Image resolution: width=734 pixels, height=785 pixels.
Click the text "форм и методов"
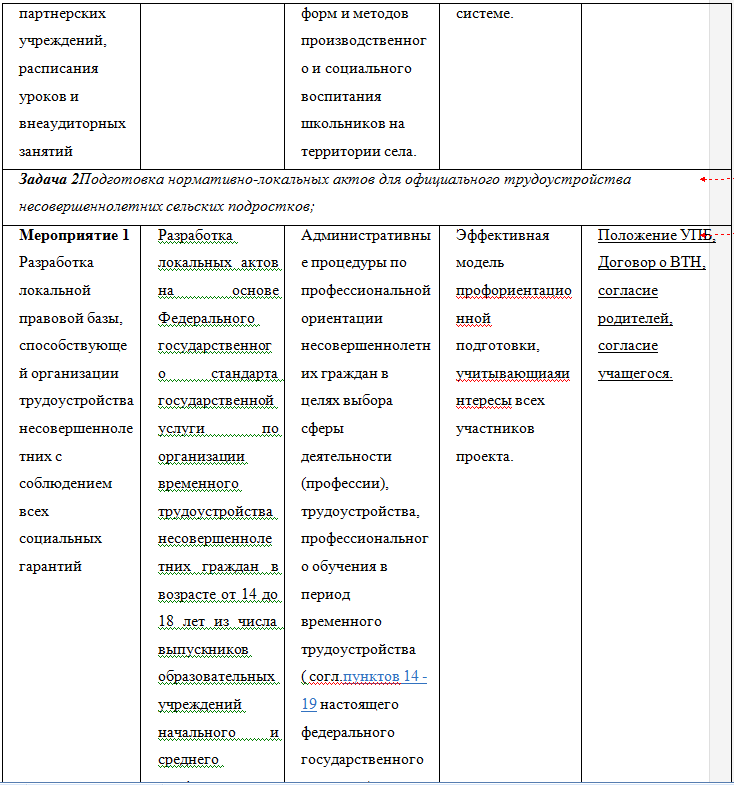(354, 14)
